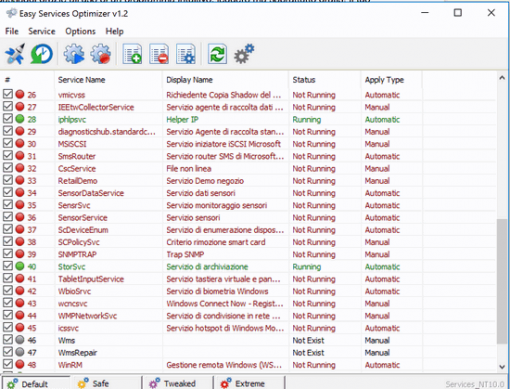Click display name 'Servizio di biometria Windows'
Viewport: 510px width, 389px height.
(x=217, y=291)
